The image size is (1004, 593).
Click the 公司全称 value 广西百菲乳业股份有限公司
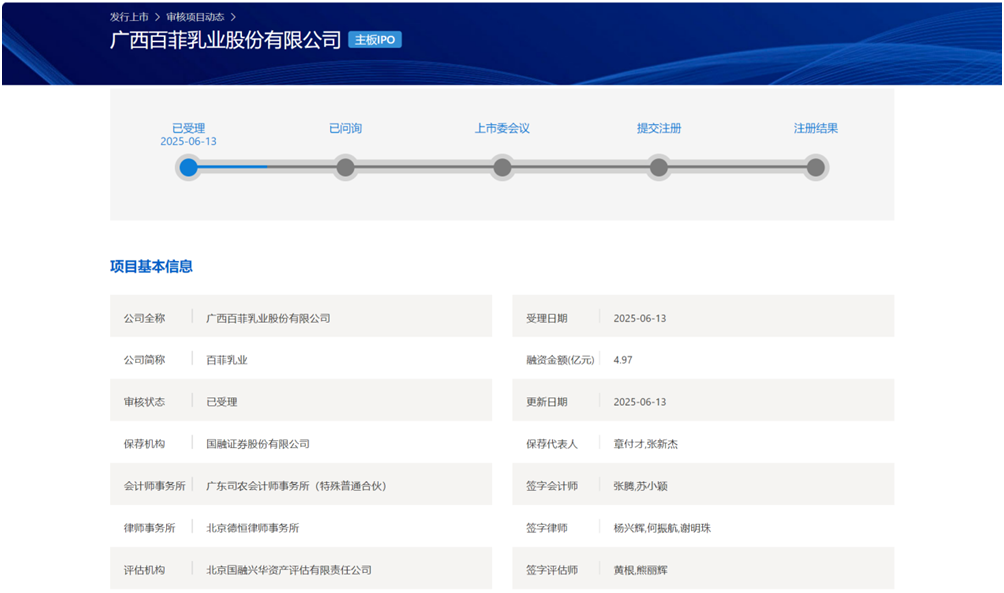[268, 318]
